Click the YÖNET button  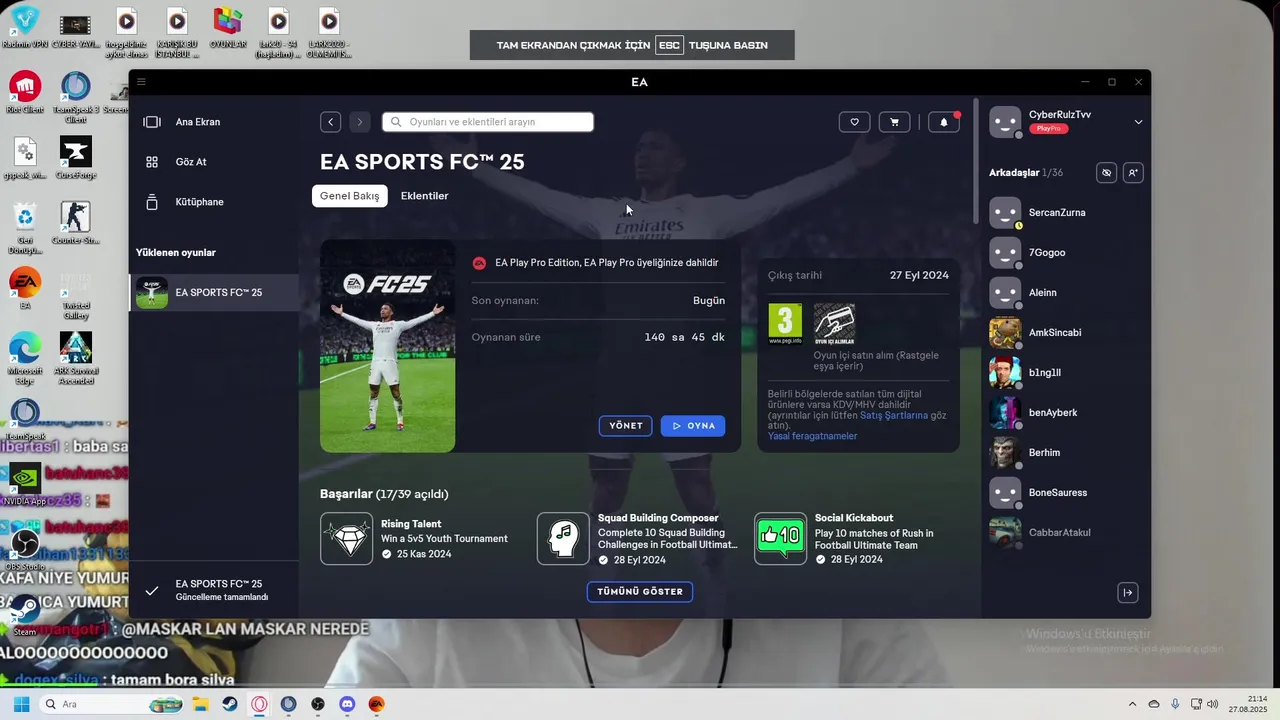(x=626, y=426)
